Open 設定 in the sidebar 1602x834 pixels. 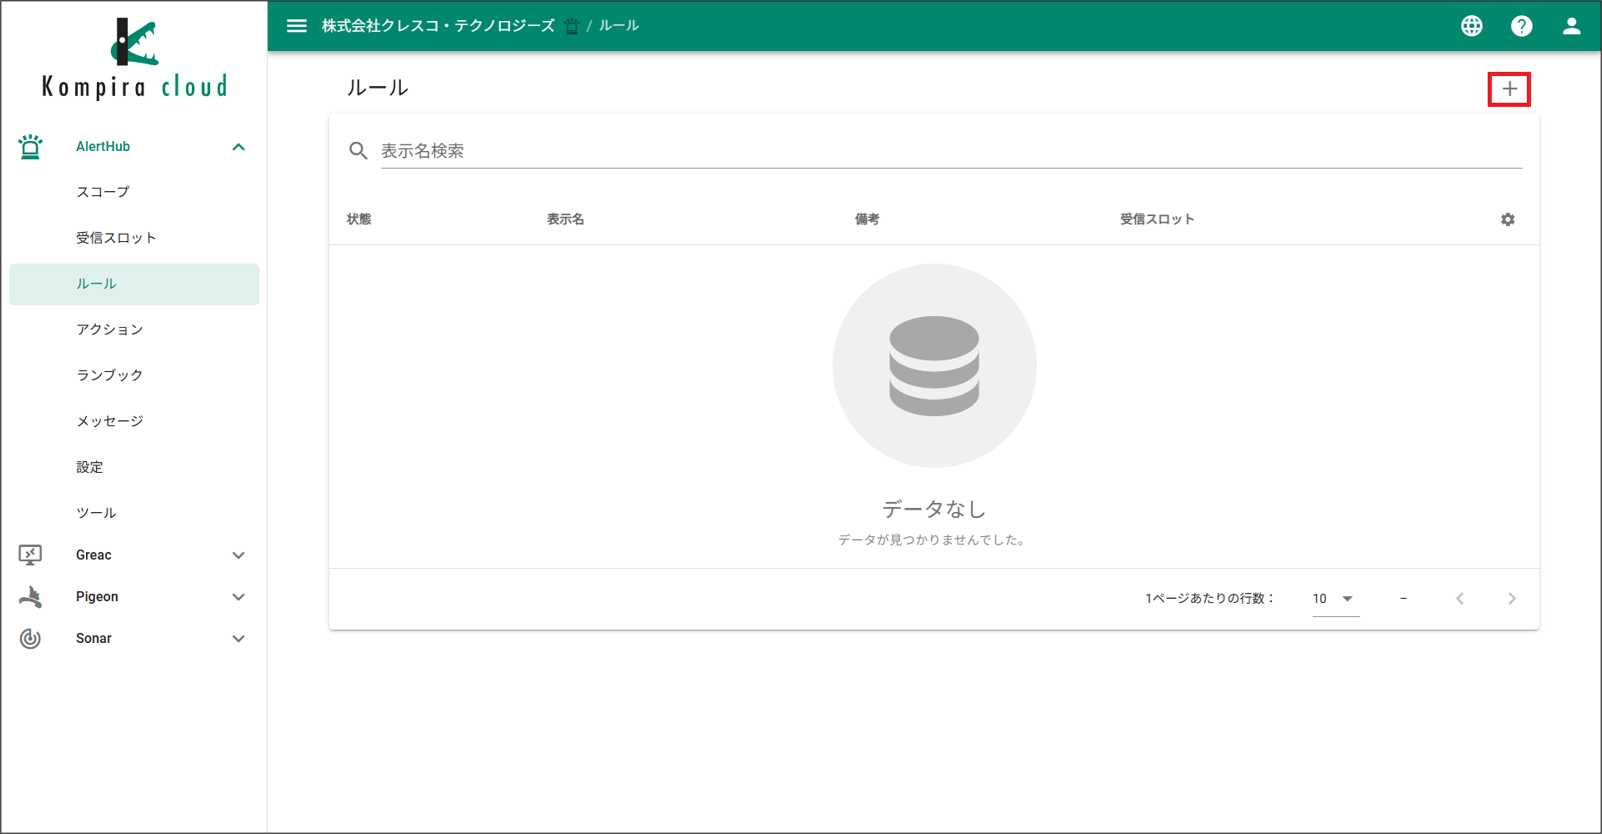pos(134,467)
